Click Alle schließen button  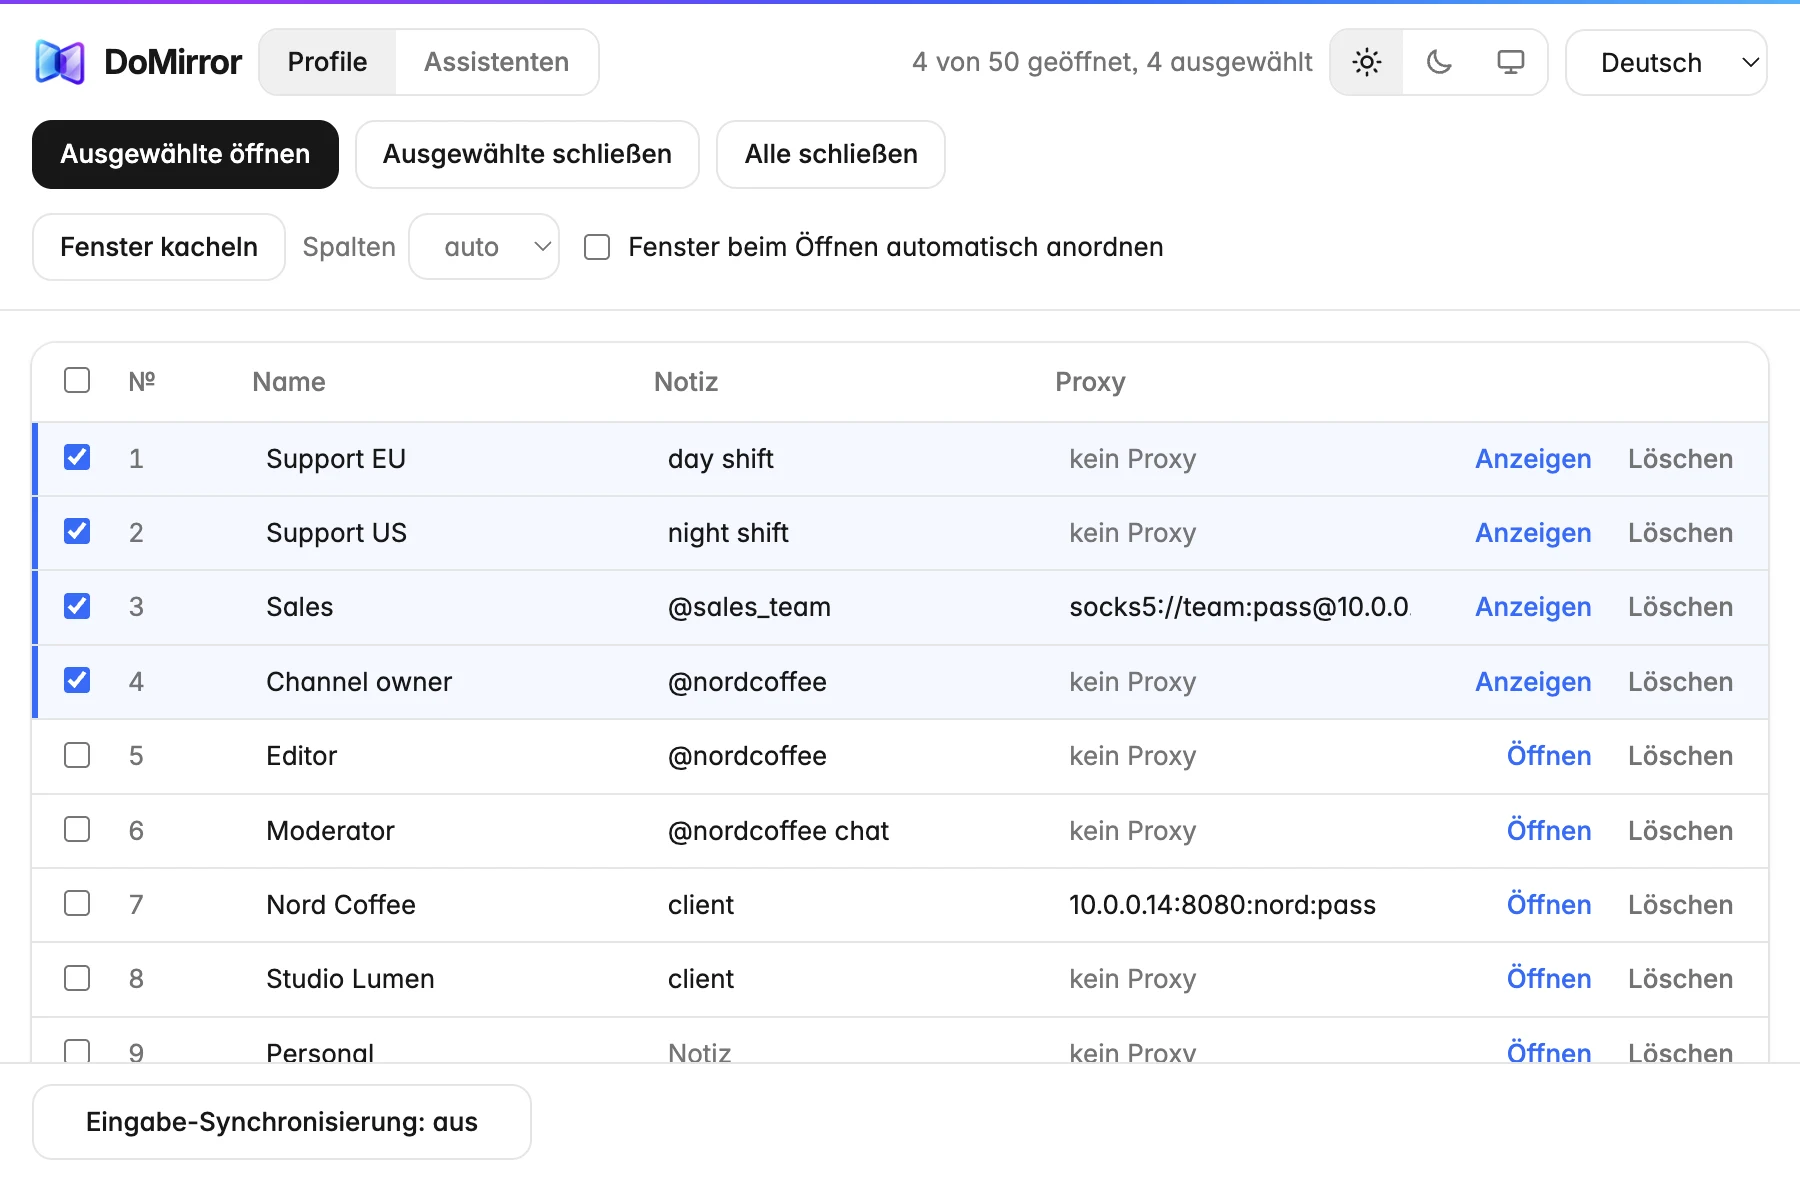[831, 154]
